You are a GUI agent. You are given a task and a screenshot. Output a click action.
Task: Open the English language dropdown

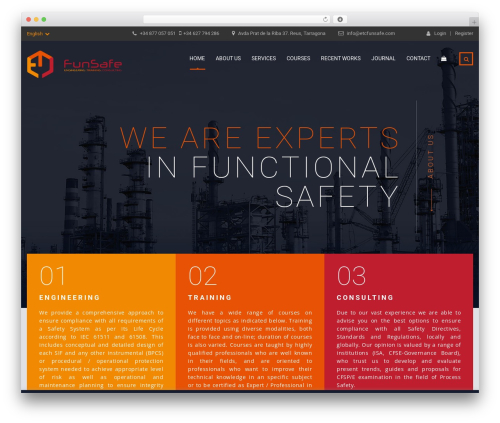(38, 34)
